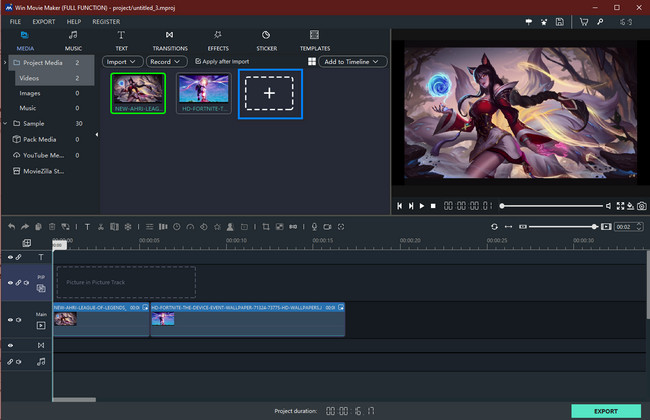
Task: Click the key register icon
Action: (600, 22)
